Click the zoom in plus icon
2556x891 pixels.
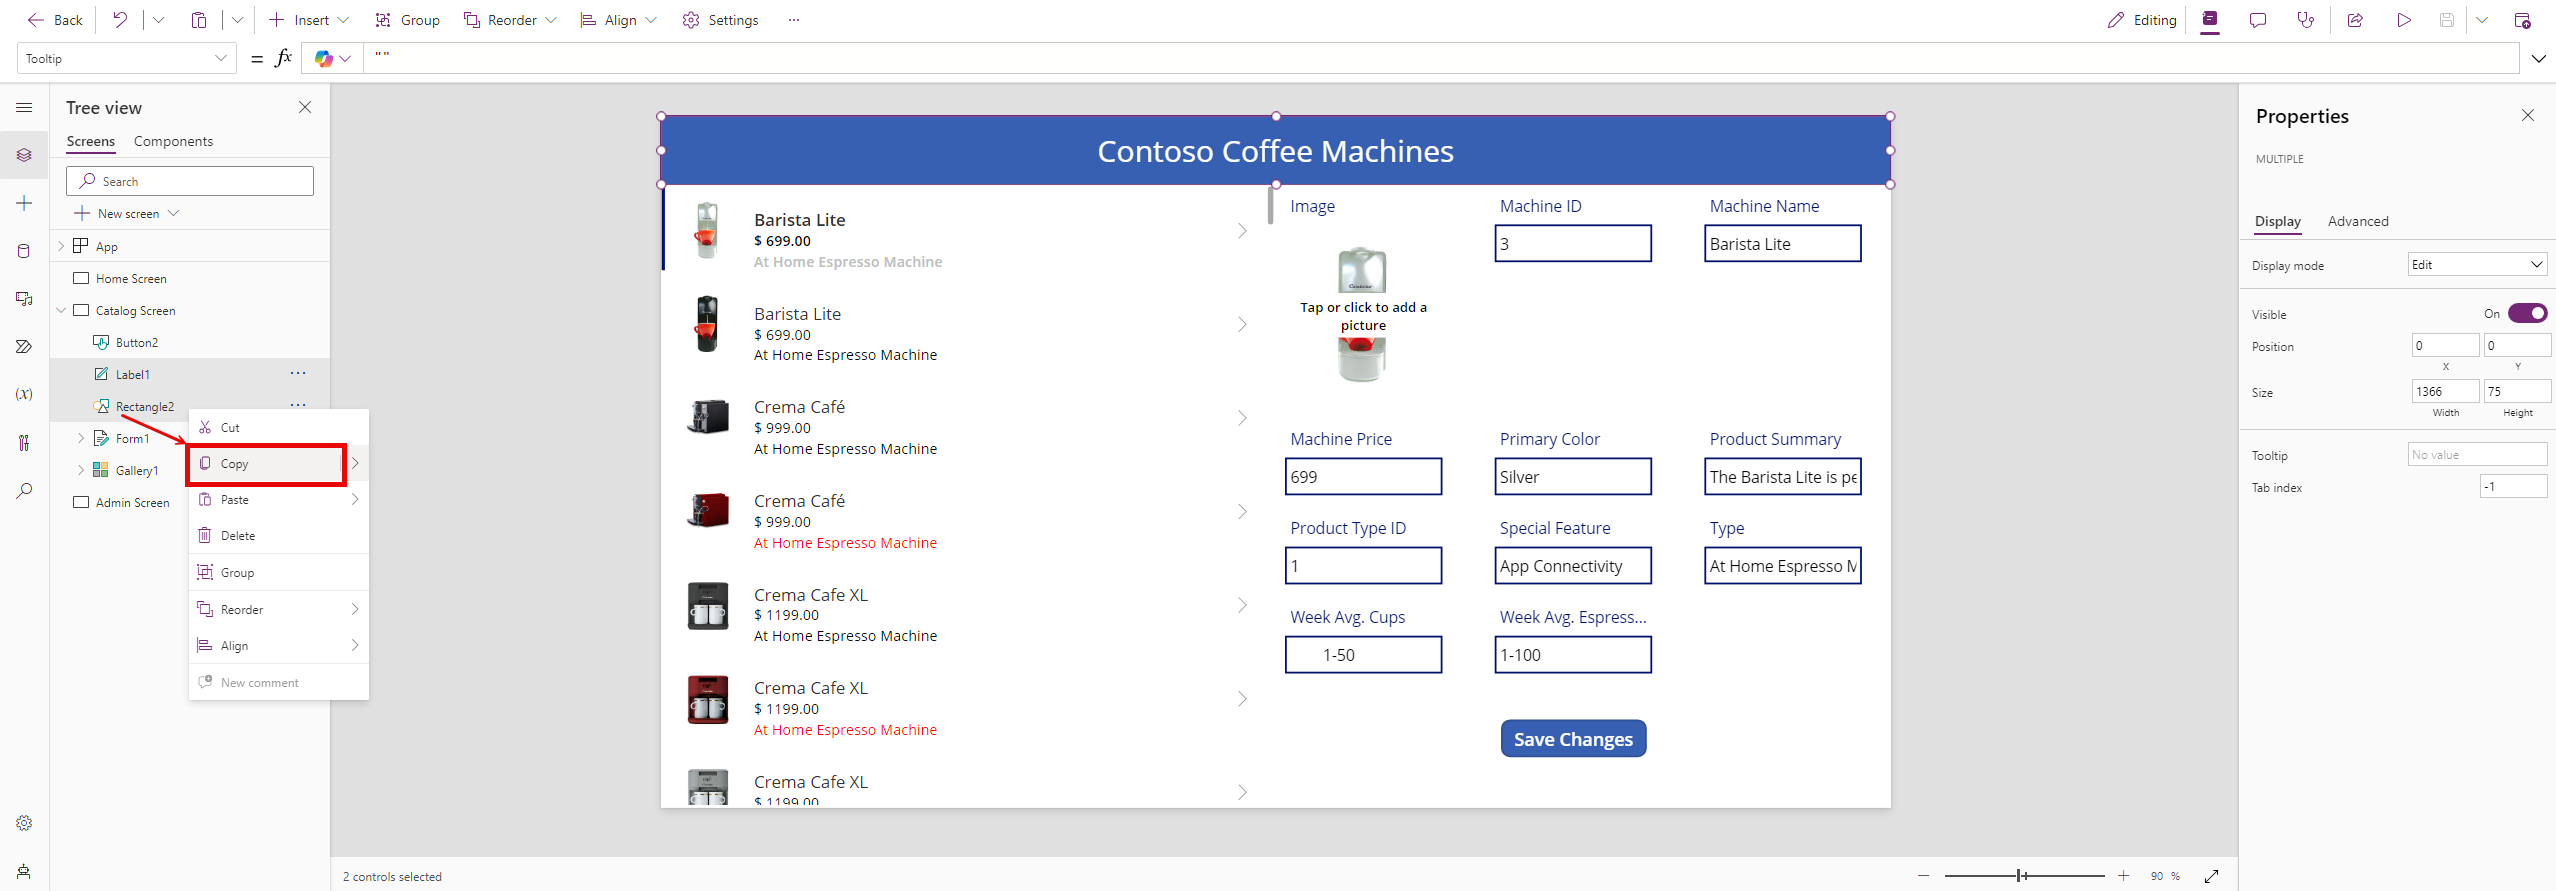2123,876
